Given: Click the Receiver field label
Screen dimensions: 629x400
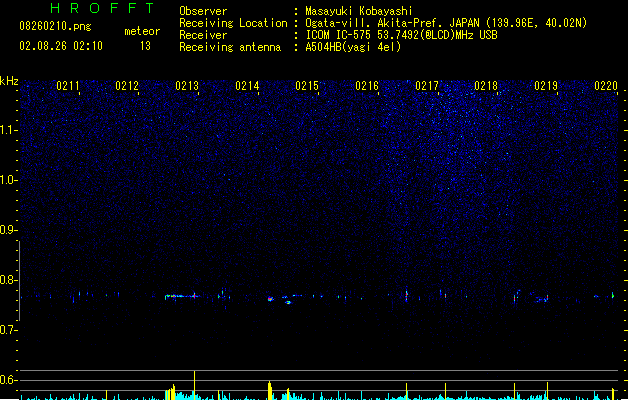Looking at the screenshot, I should (203, 35).
